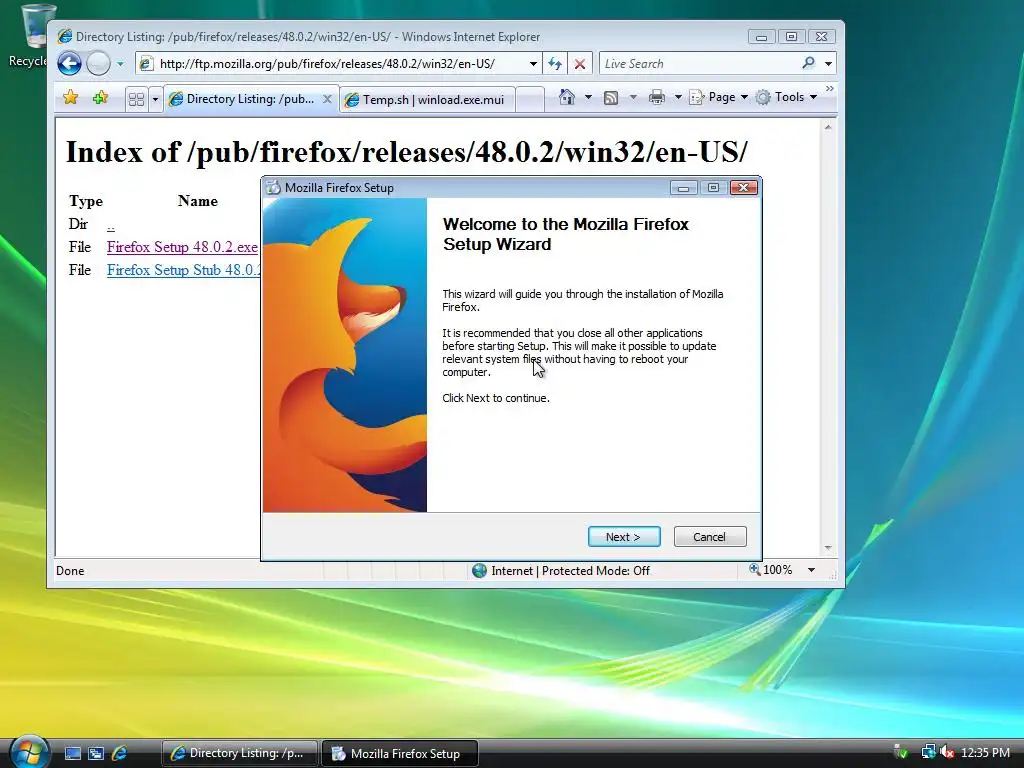
Task: Click the Print icon
Action: tap(656, 97)
